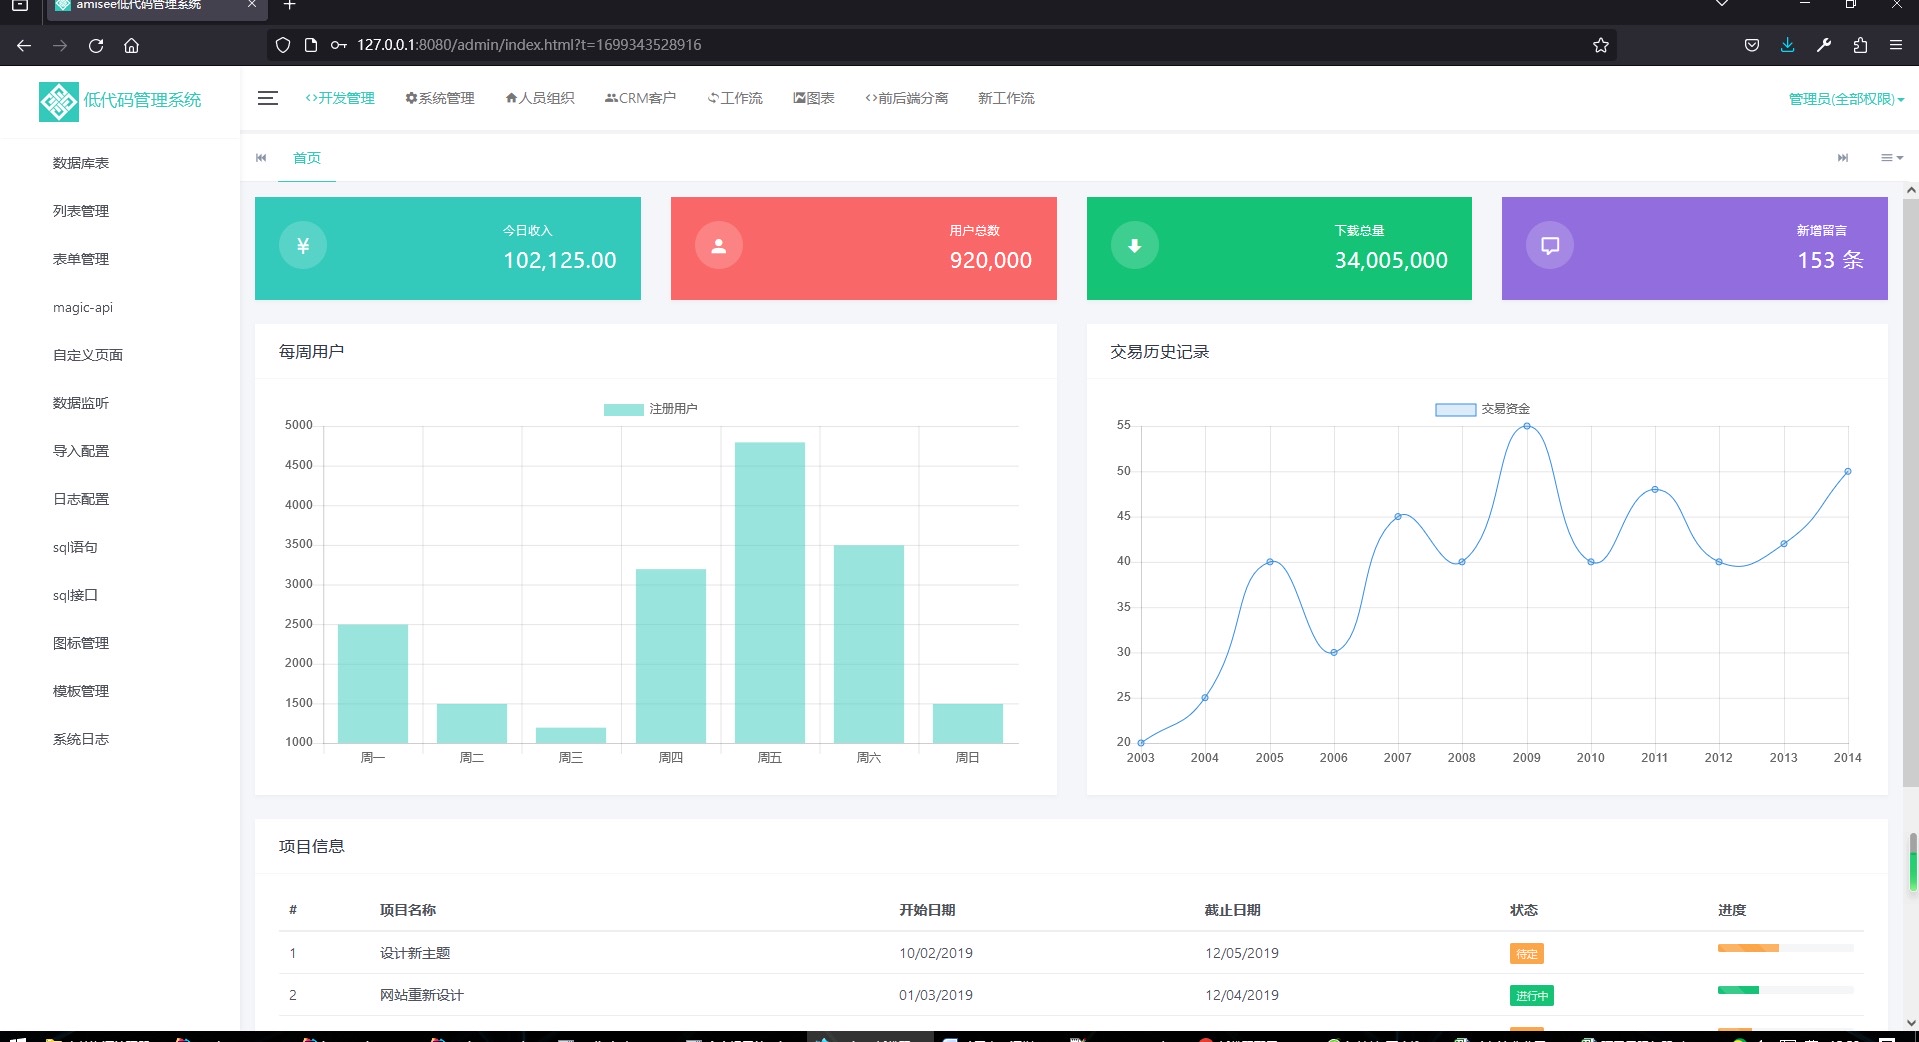Click the 周五 bar in weekly chart

point(769,592)
